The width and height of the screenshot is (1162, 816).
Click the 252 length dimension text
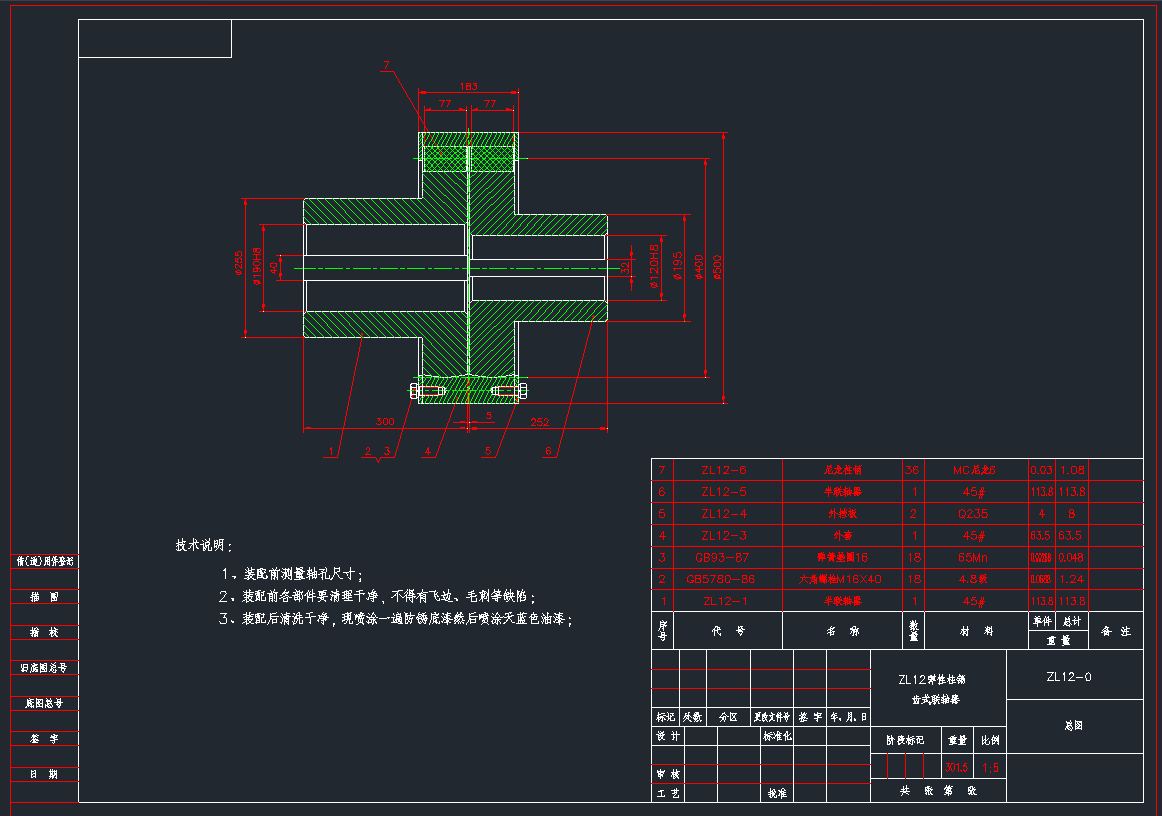[540, 421]
